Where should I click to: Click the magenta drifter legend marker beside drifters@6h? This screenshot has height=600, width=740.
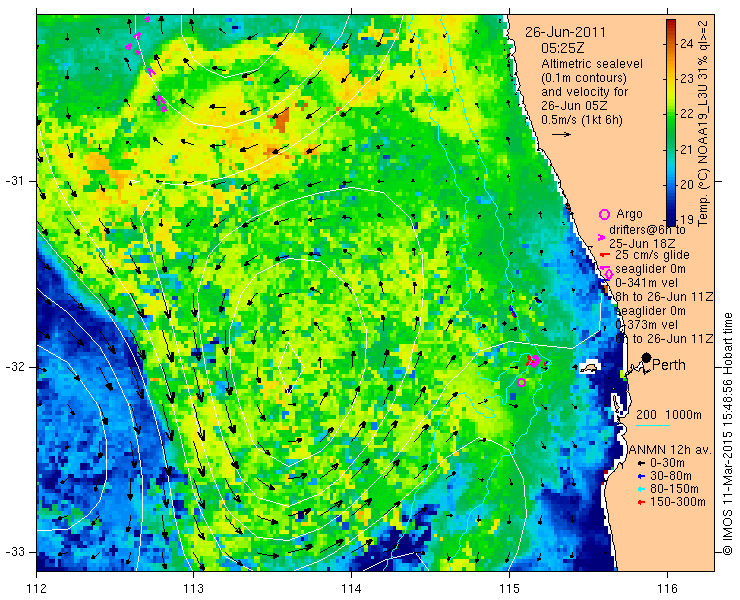click(601, 237)
